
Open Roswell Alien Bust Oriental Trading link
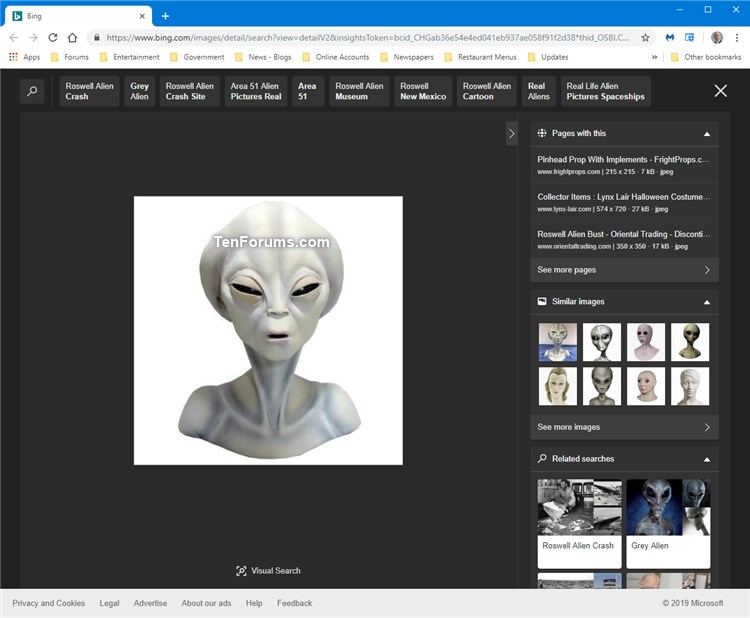[x=624, y=240]
